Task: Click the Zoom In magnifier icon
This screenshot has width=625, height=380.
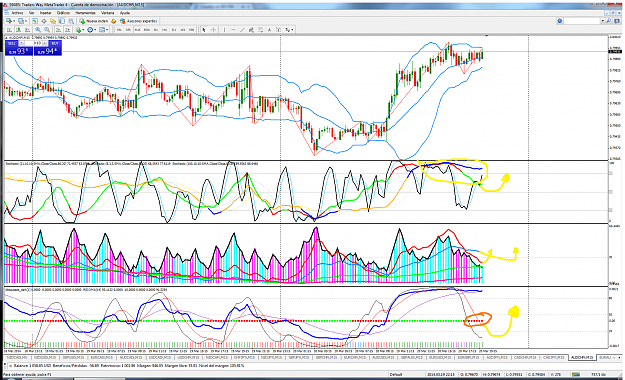Action: click(x=38, y=30)
